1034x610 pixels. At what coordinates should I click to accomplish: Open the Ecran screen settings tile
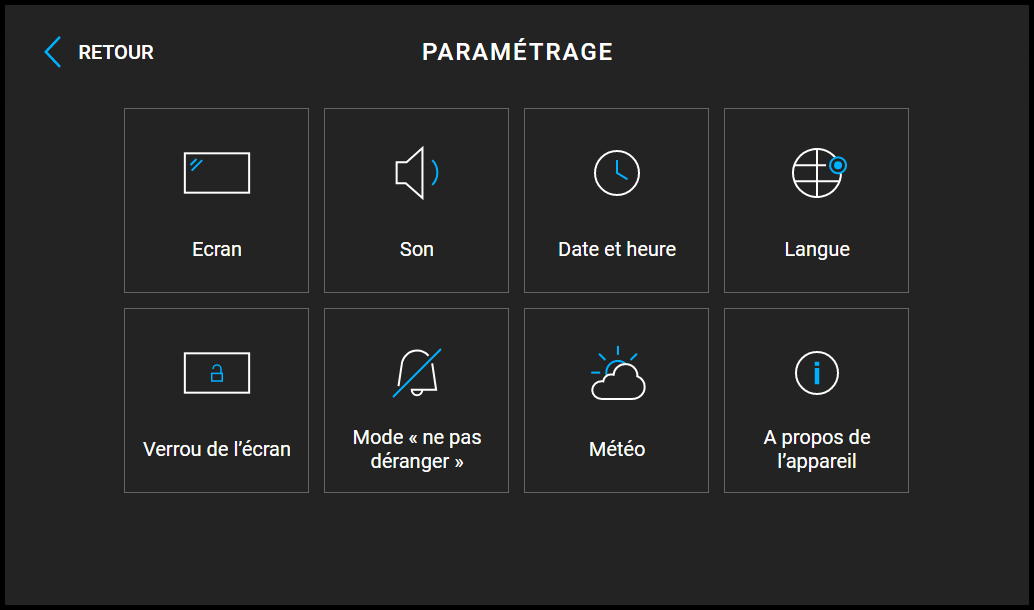click(x=216, y=200)
